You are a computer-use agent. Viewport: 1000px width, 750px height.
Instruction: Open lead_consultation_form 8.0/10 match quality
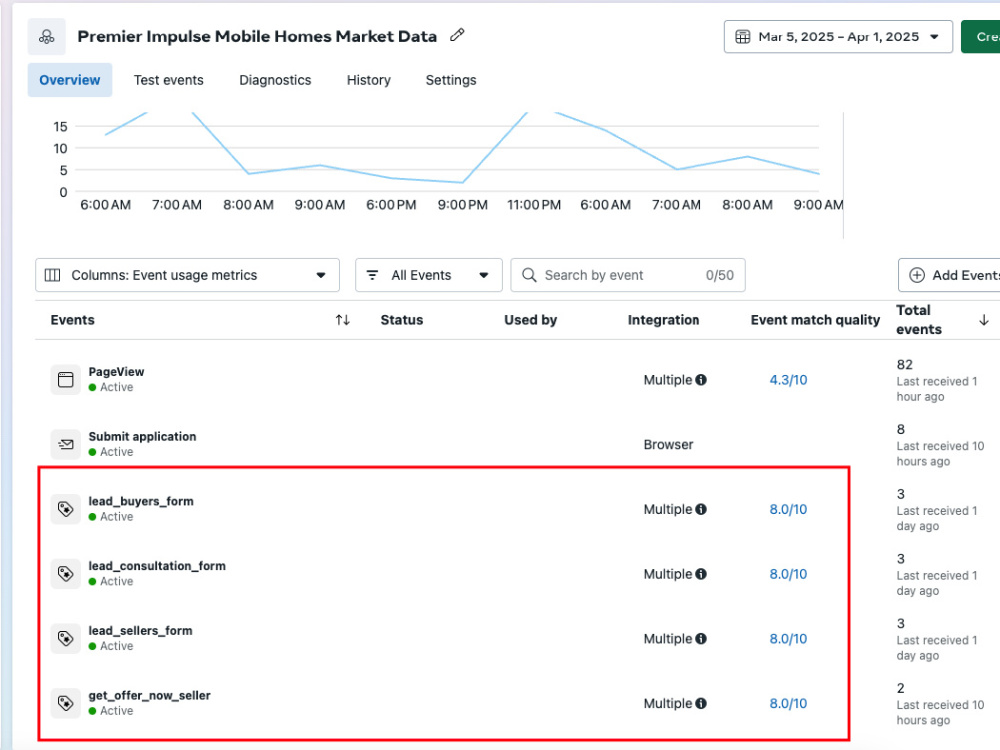click(x=788, y=574)
